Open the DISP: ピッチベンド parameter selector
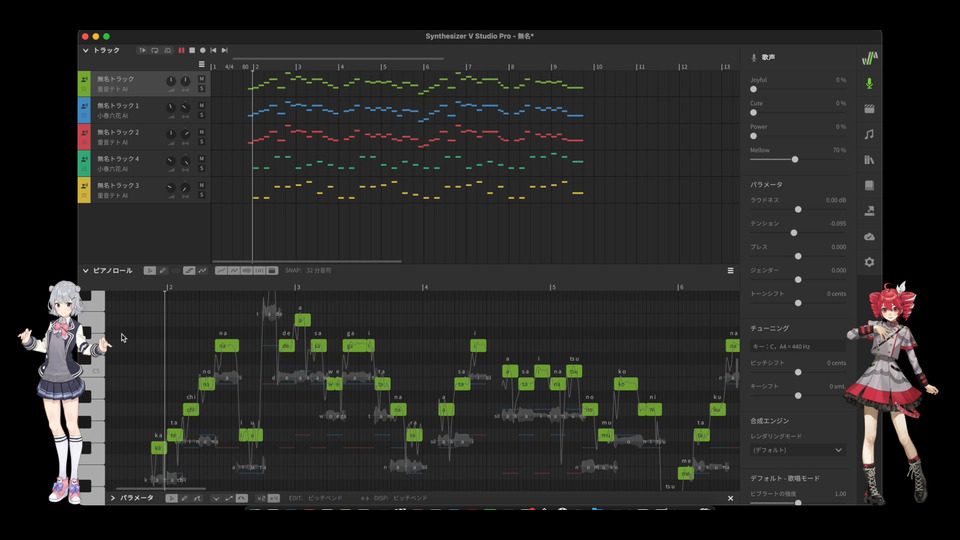 coord(401,498)
